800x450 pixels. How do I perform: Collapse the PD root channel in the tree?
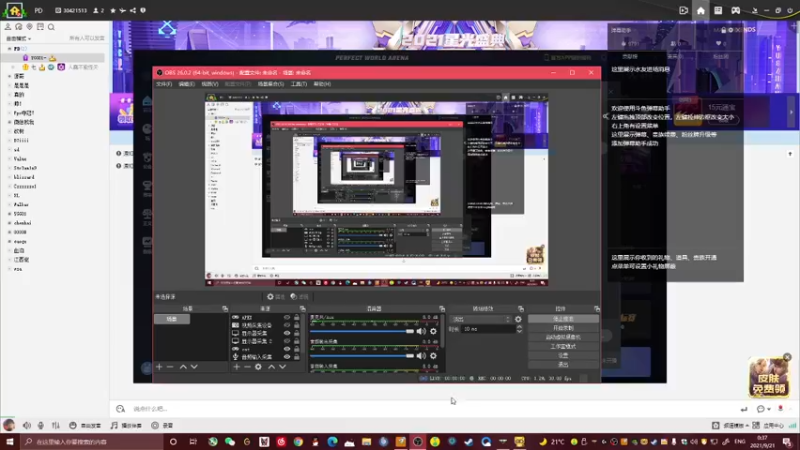coord(9,48)
